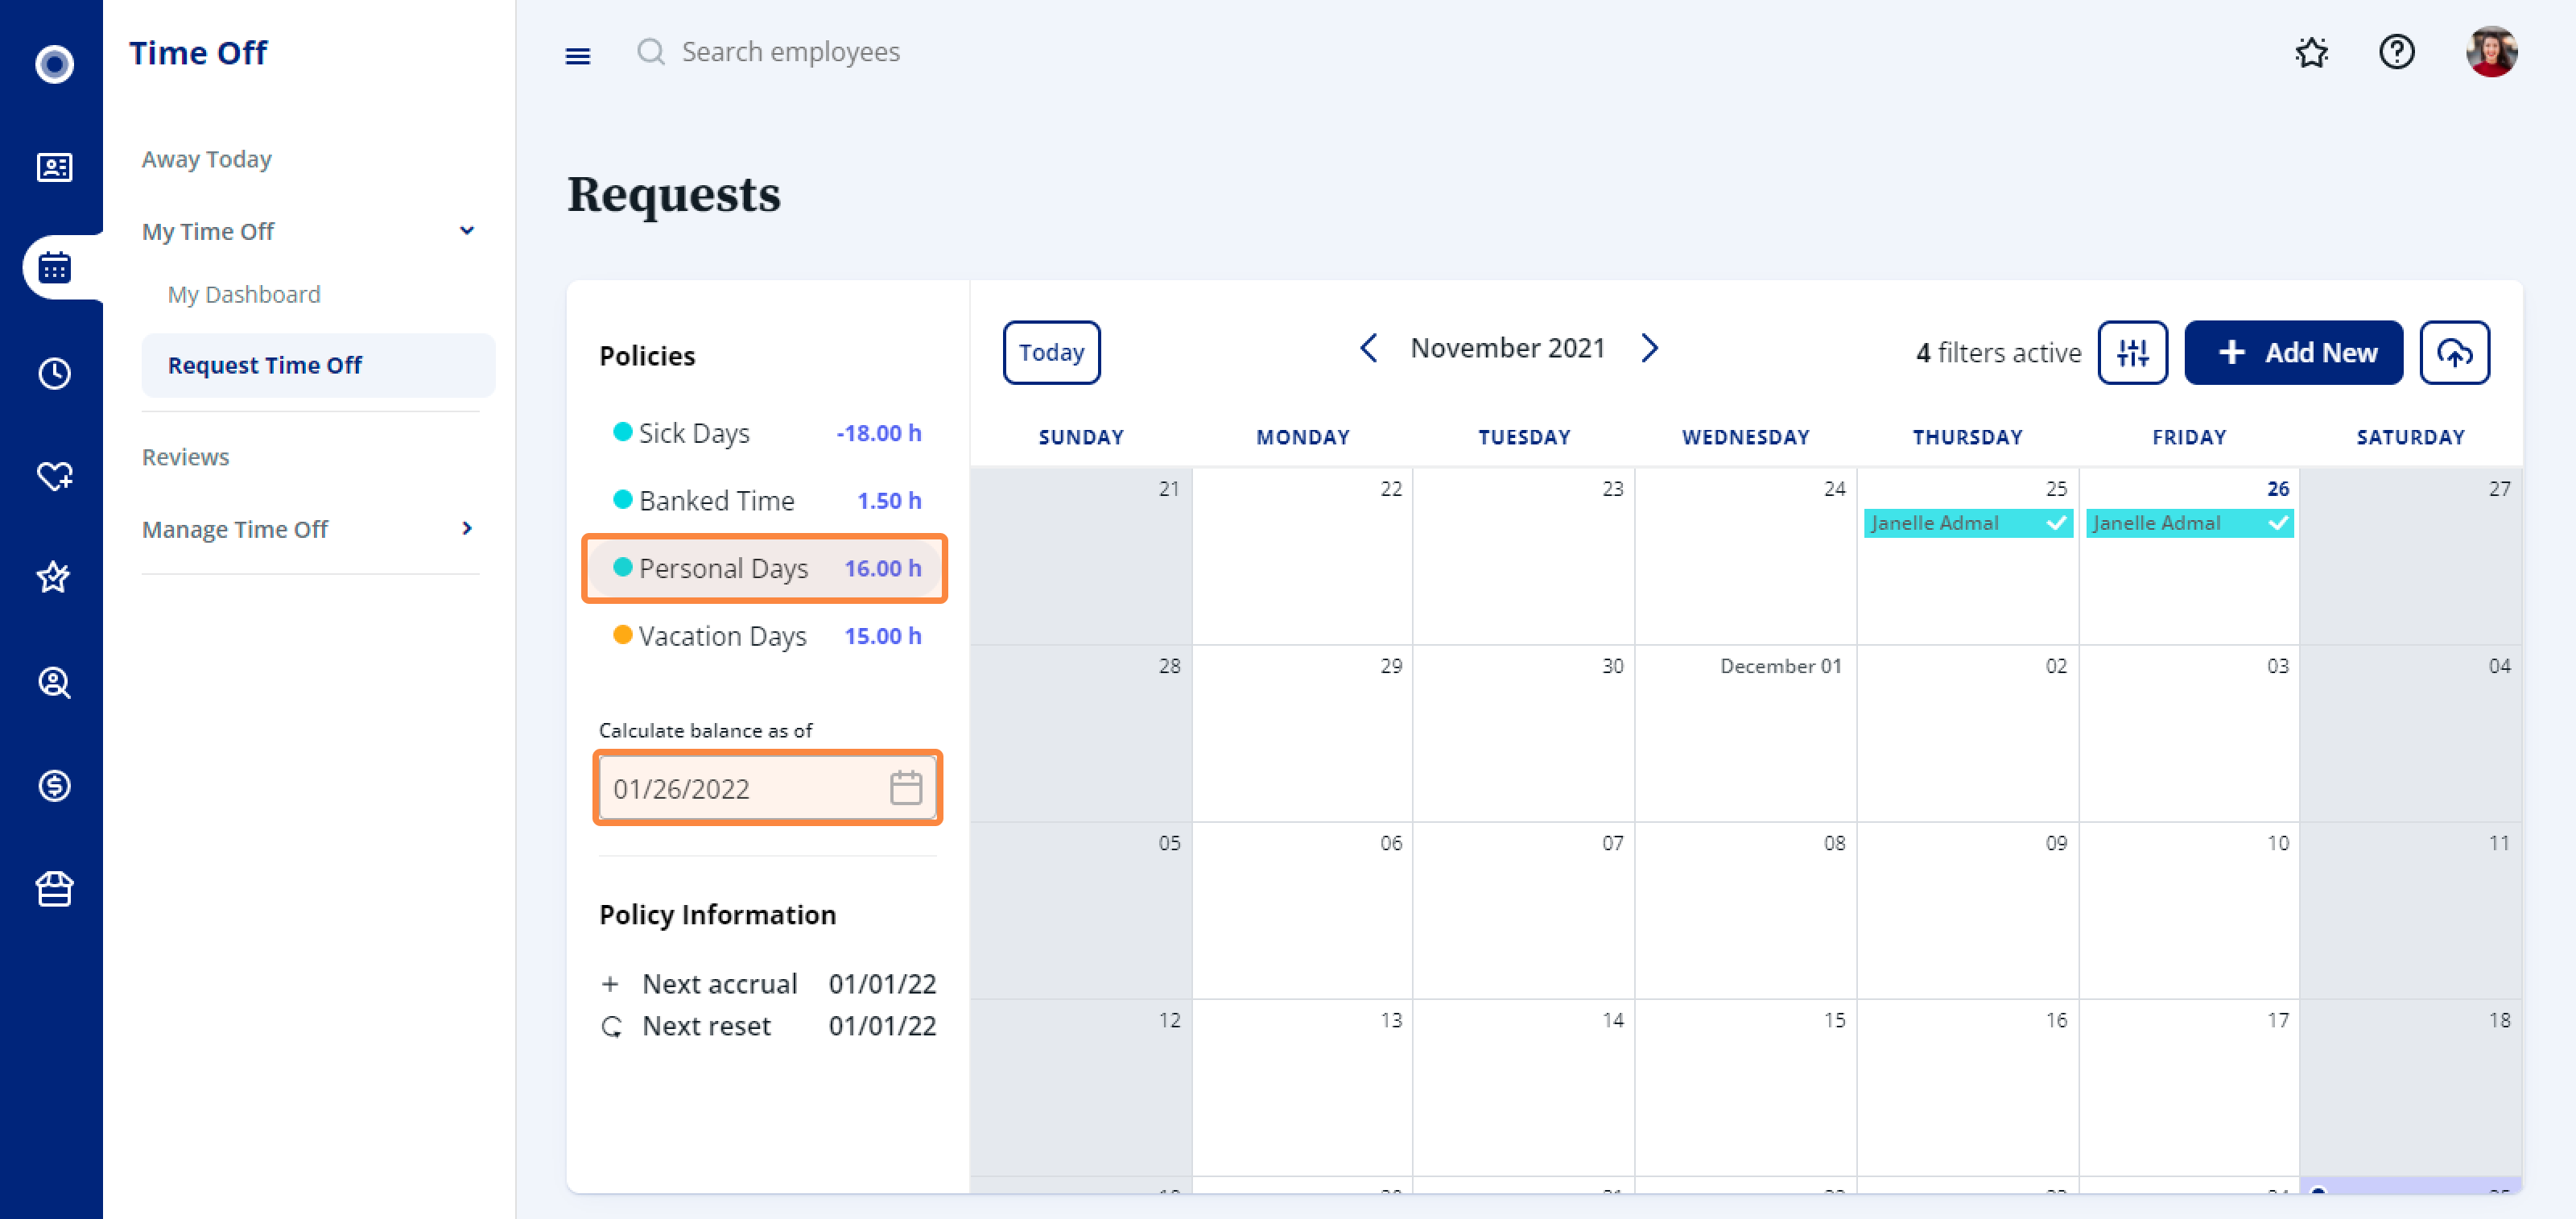2576x1219 pixels.
Task: Click the Time Off module title
Action: click(198, 52)
